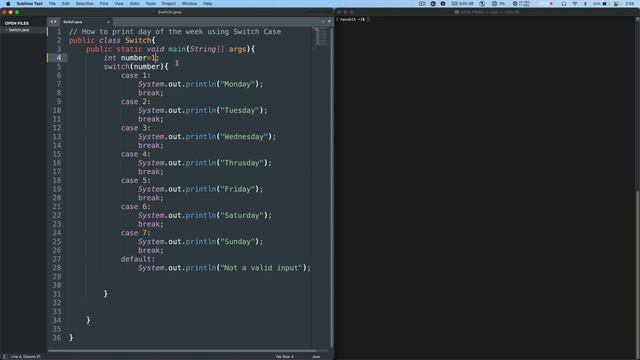Open the Find menu
640x360 pixels.
tap(104, 4)
